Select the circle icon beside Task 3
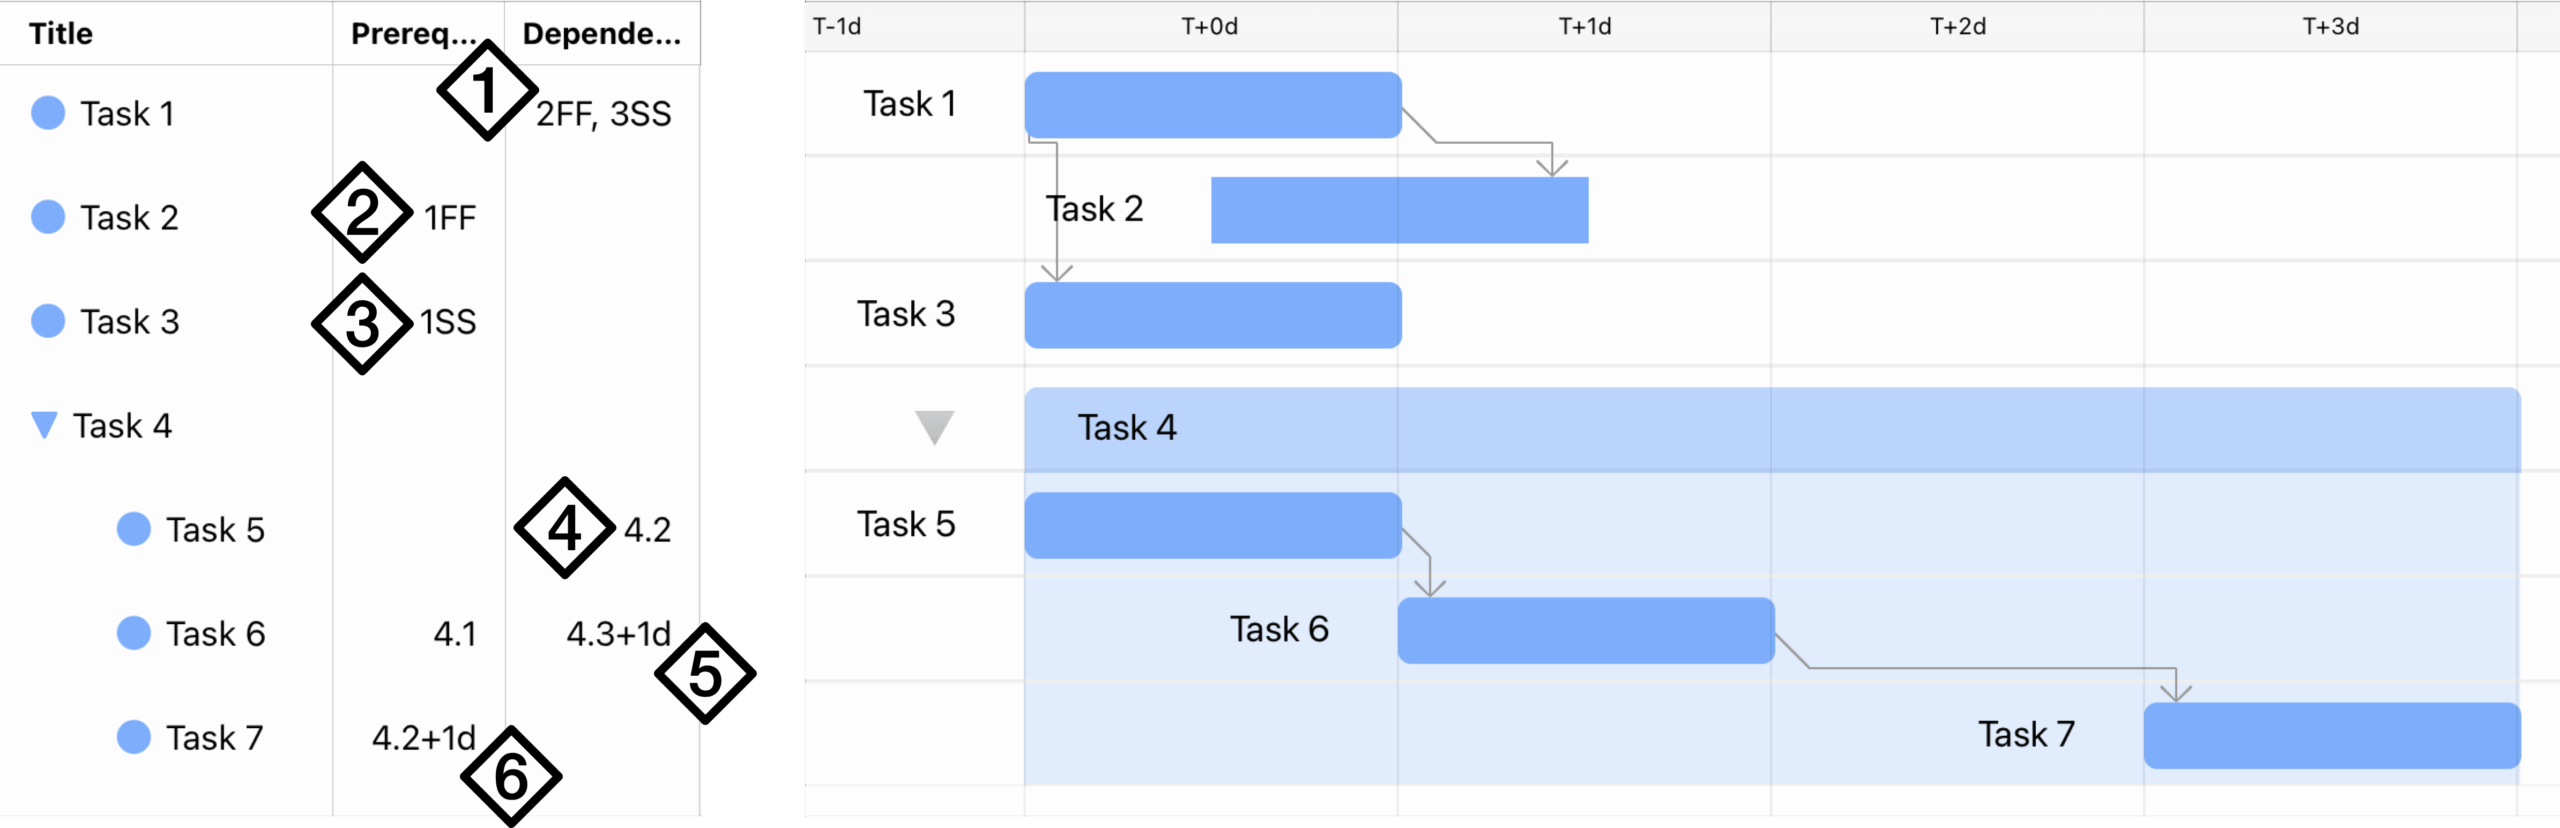Screen dimensions: 2560x828 tap(48, 321)
